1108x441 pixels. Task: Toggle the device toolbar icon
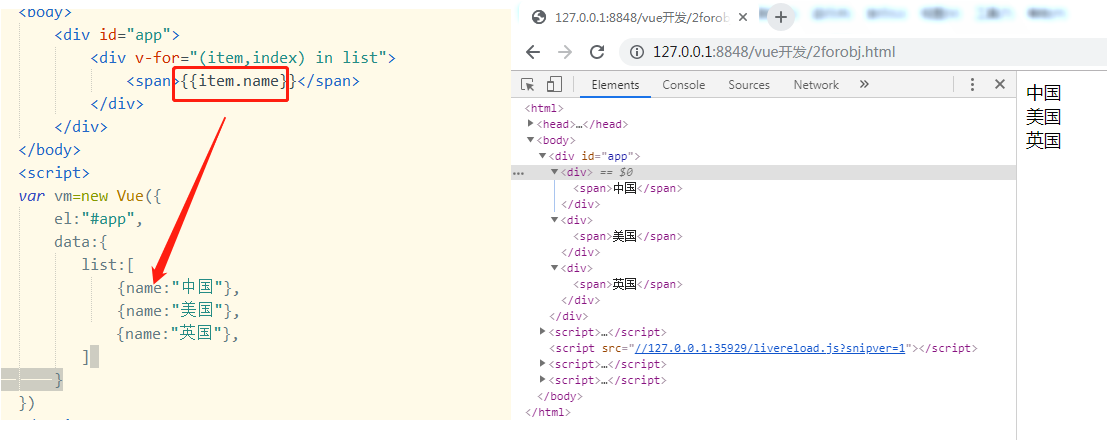coord(554,85)
